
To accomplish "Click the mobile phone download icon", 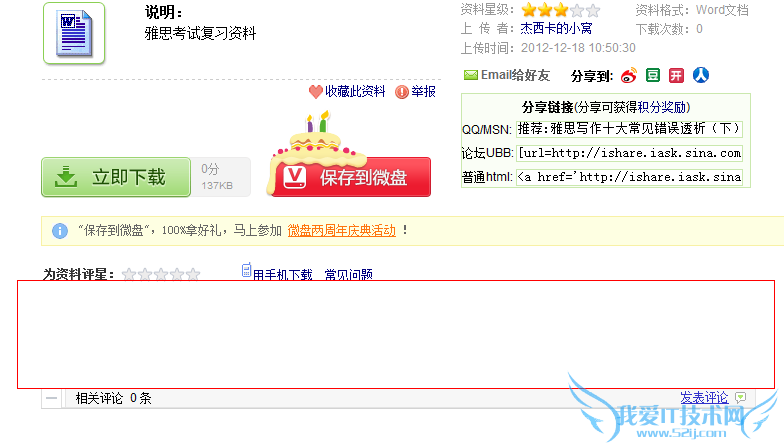I will coord(246,270).
